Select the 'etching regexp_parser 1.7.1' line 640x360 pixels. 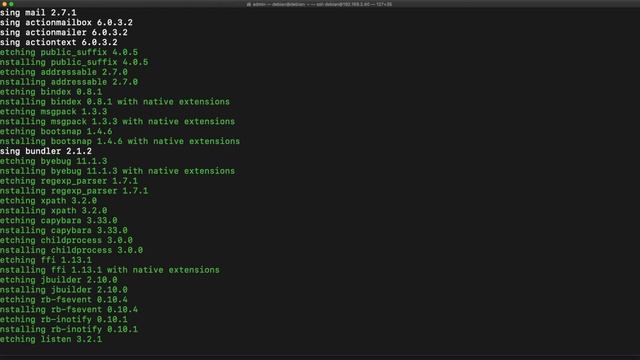coord(69,181)
